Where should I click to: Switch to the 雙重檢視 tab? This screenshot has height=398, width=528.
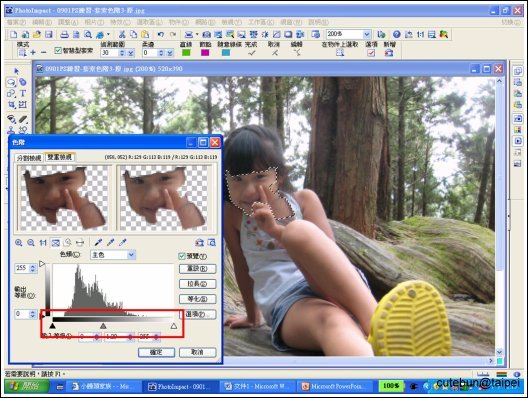click(59, 157)
